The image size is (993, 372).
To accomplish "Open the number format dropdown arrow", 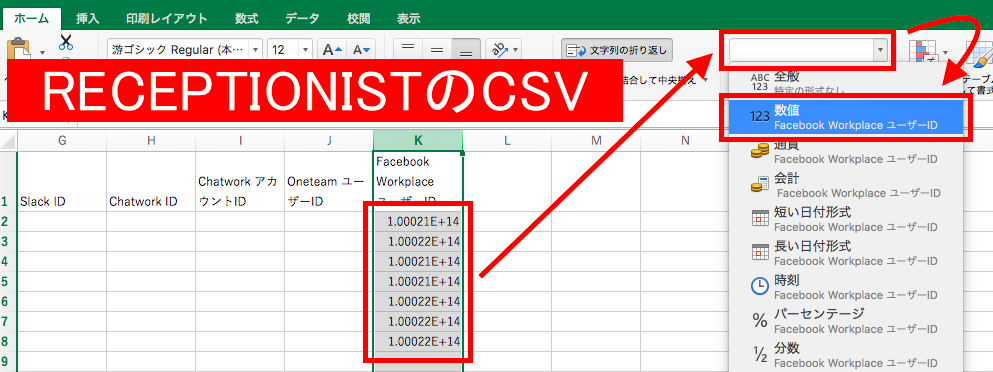I will [879, 49].
